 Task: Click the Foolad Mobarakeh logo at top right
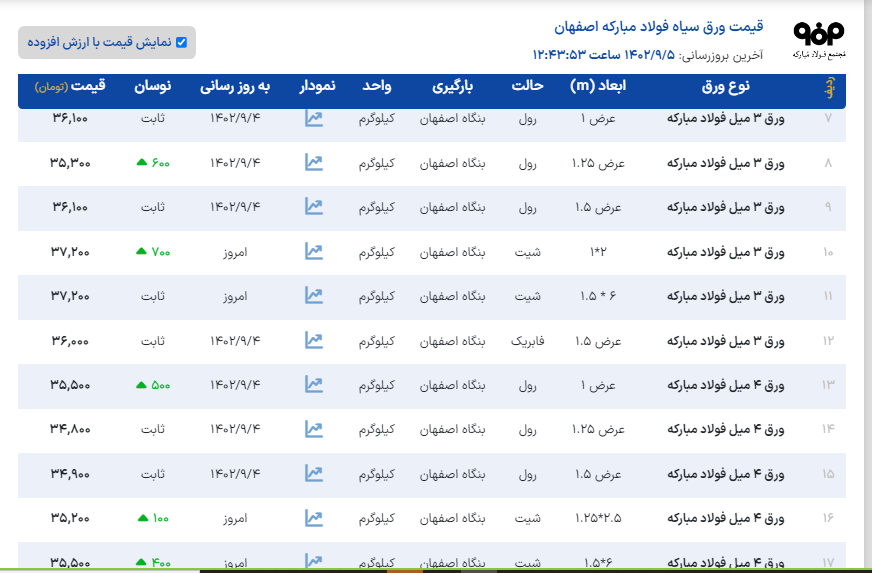click(818, 40)
